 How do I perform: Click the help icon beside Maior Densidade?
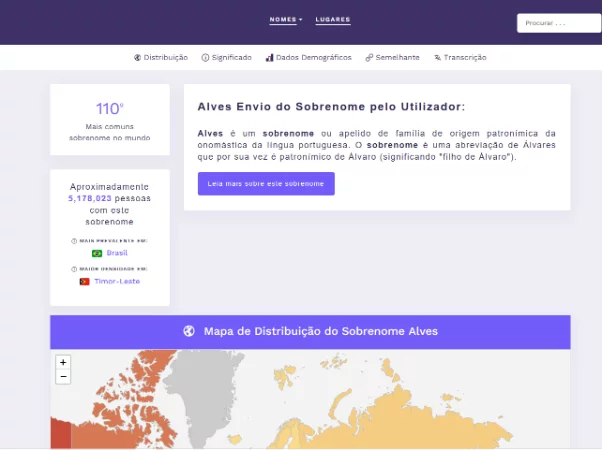pos(74,269)
